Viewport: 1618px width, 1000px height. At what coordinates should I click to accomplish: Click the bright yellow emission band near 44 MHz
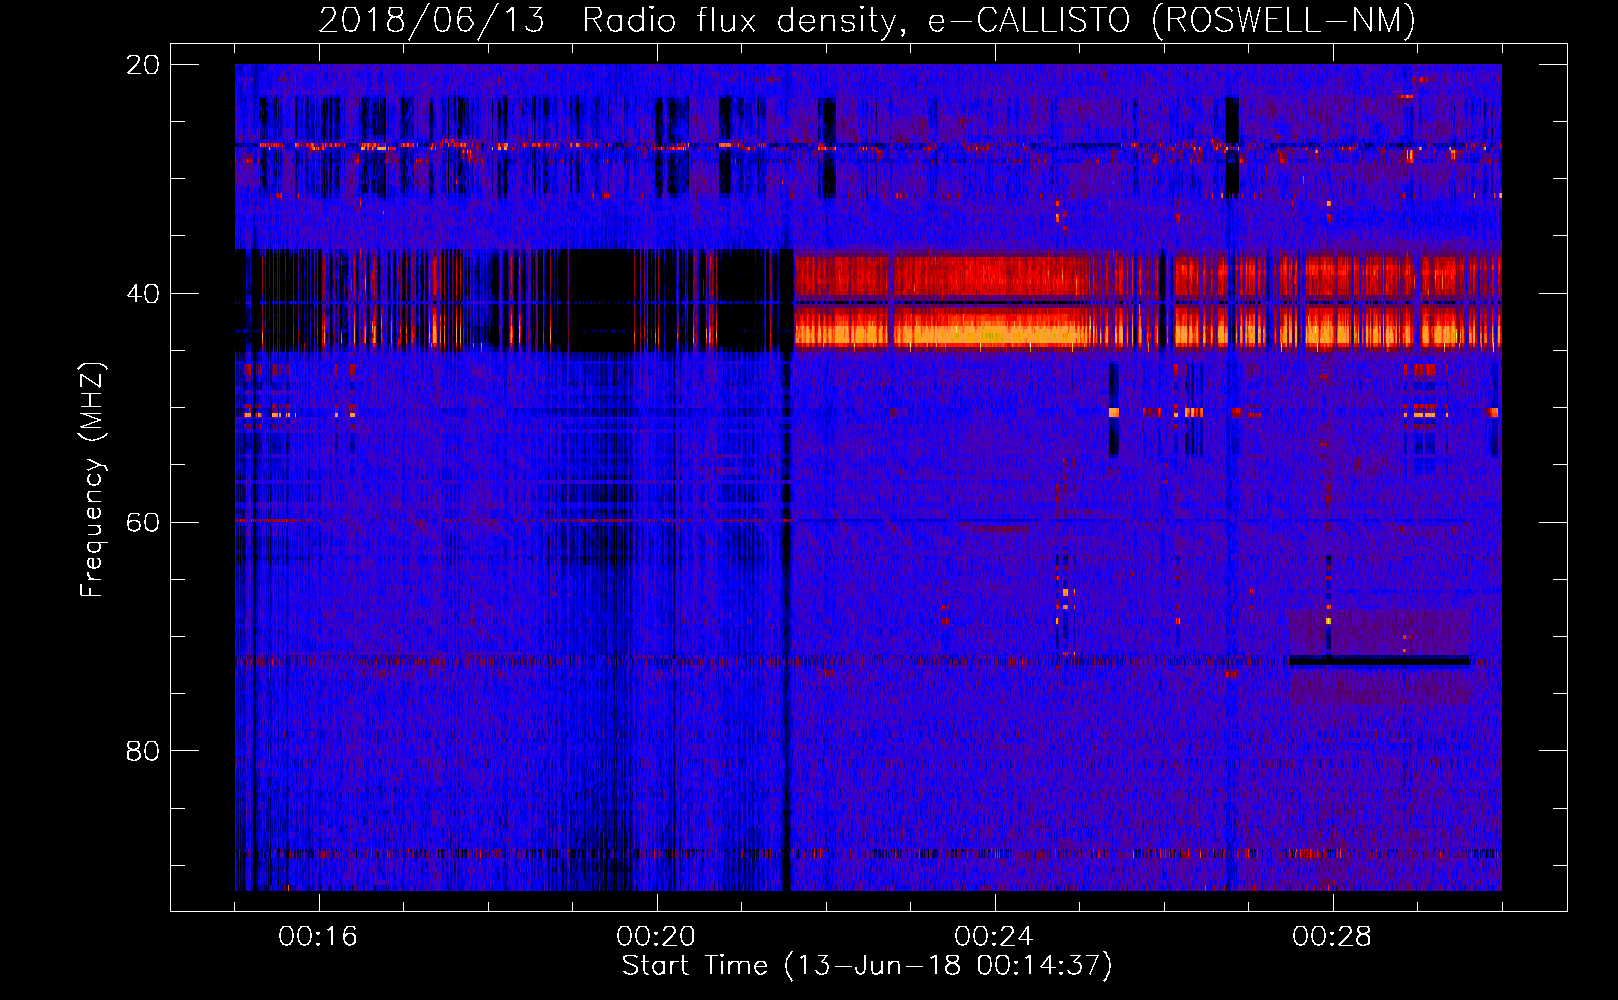(x=1147, y=333)
